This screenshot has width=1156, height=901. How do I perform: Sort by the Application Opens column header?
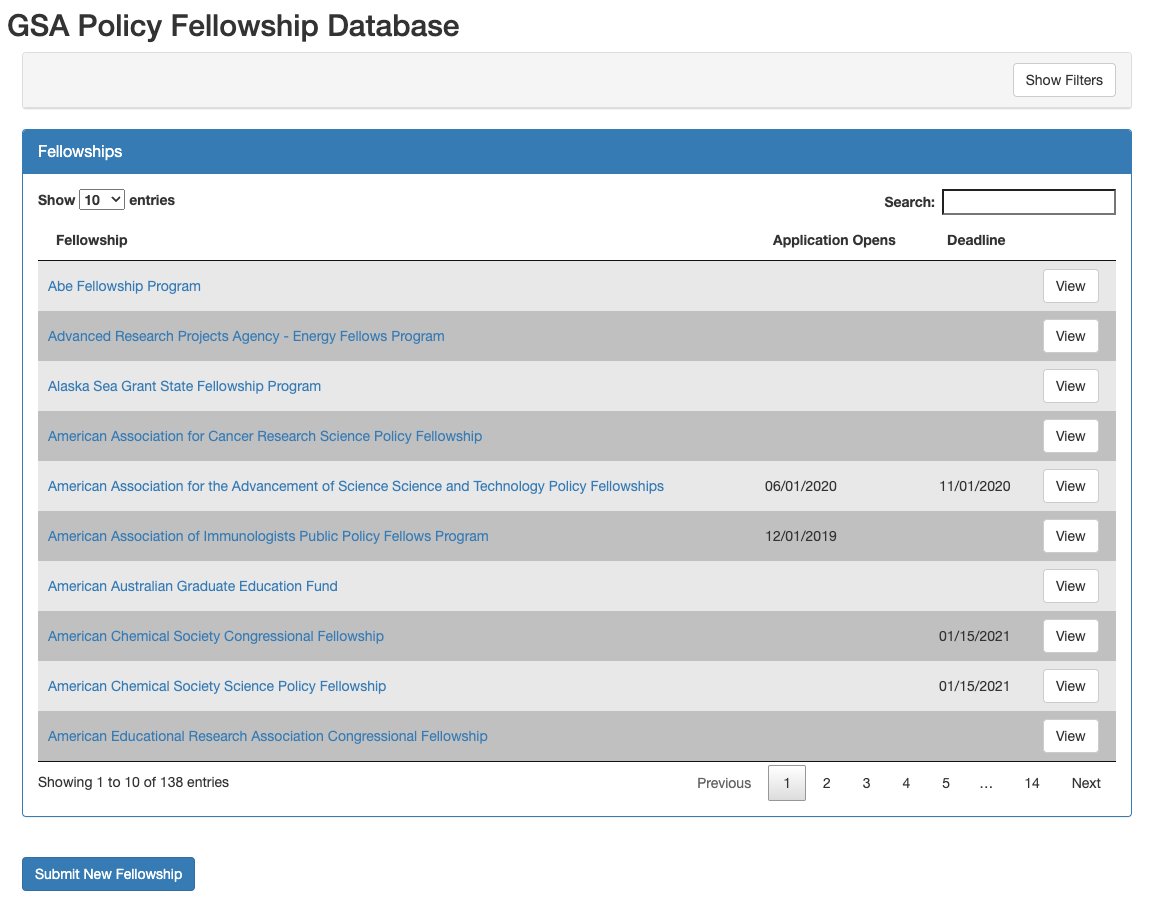pyautogui.click(x=834, y=240)
